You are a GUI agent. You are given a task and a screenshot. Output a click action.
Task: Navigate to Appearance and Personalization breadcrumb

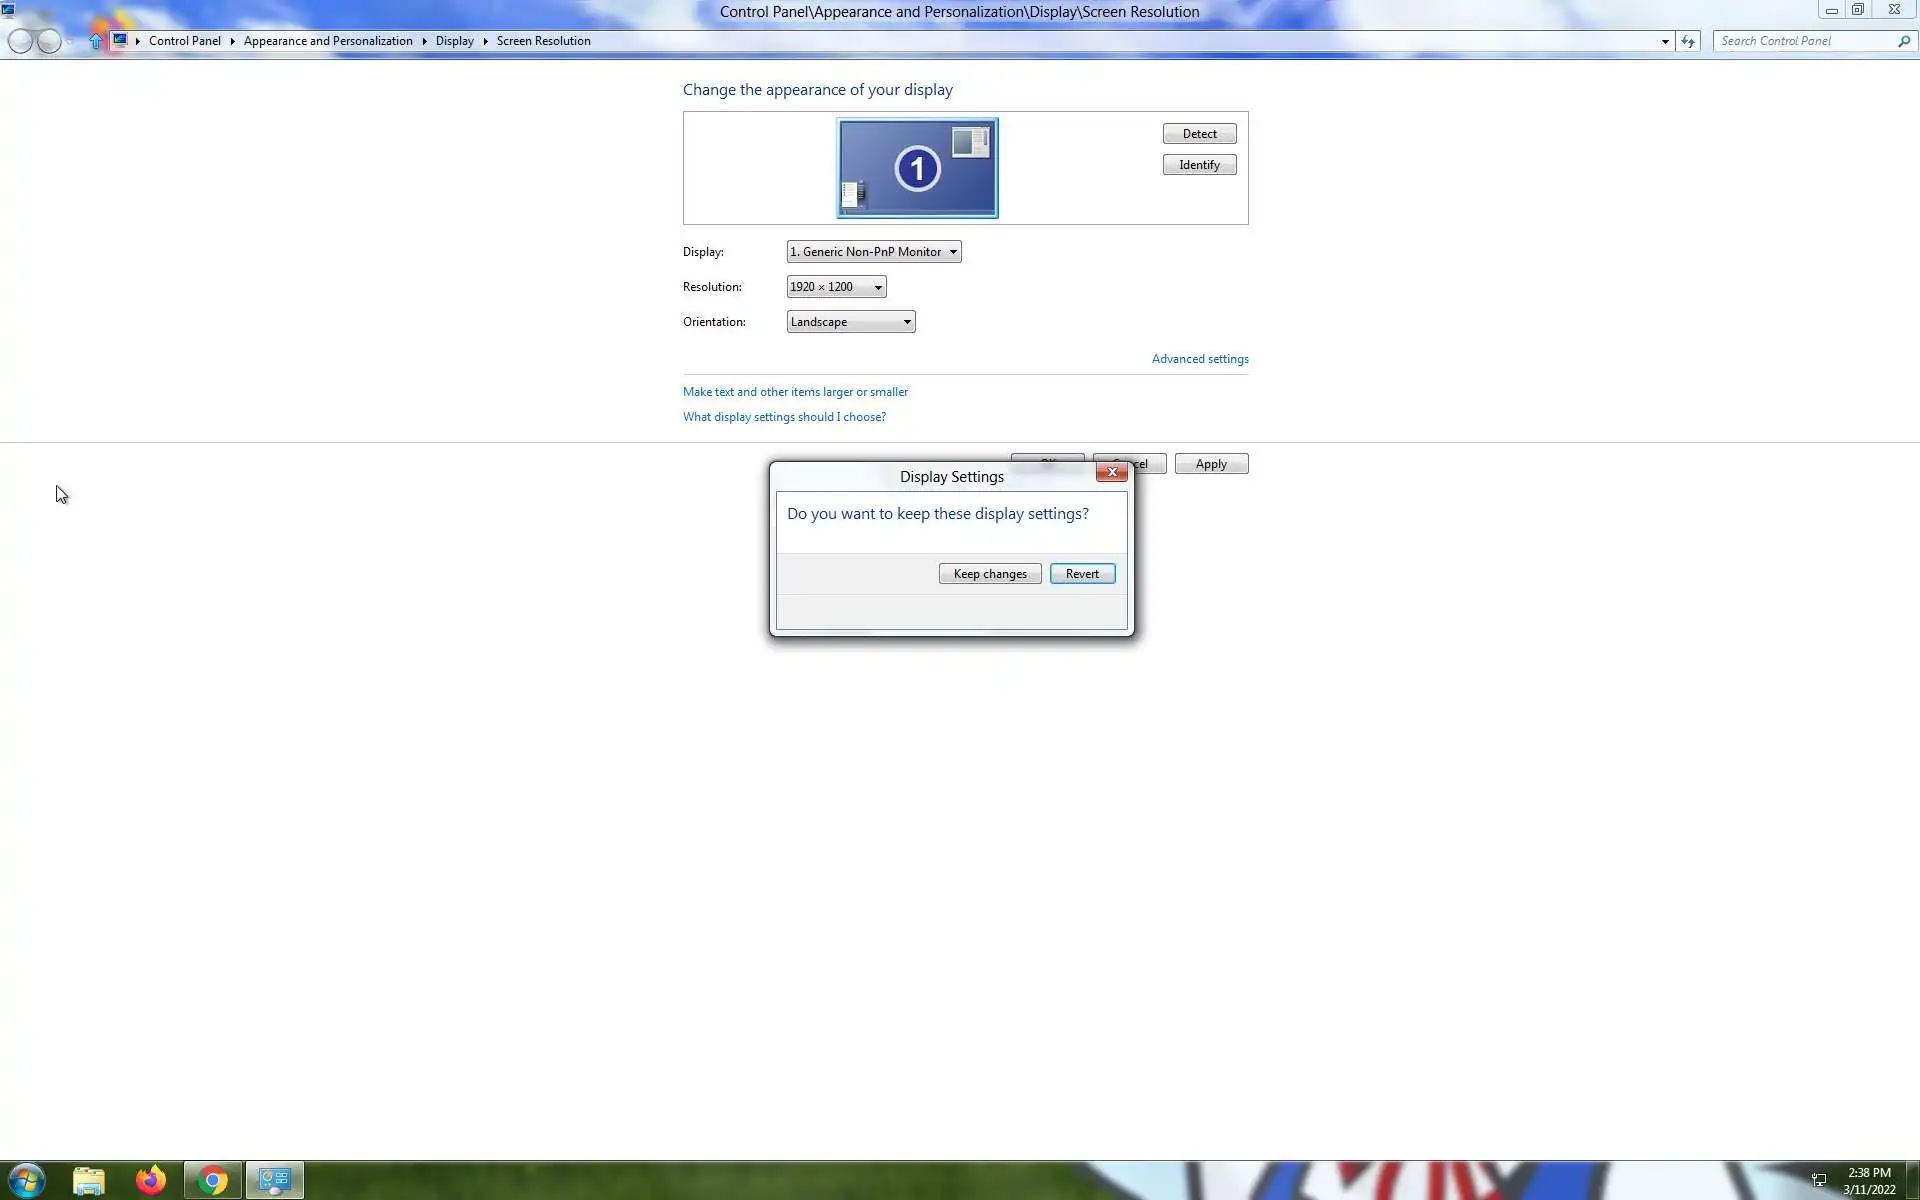pyautogui.click(x=328, y=41)
